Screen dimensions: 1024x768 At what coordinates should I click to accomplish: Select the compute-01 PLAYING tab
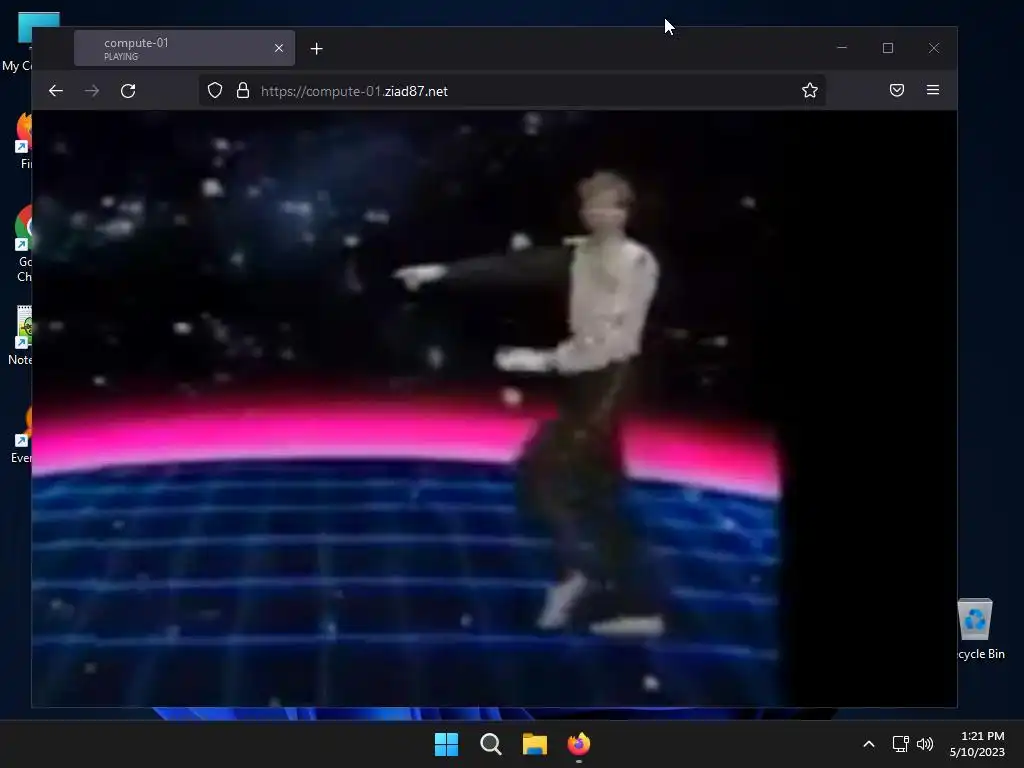click(184, 48)
